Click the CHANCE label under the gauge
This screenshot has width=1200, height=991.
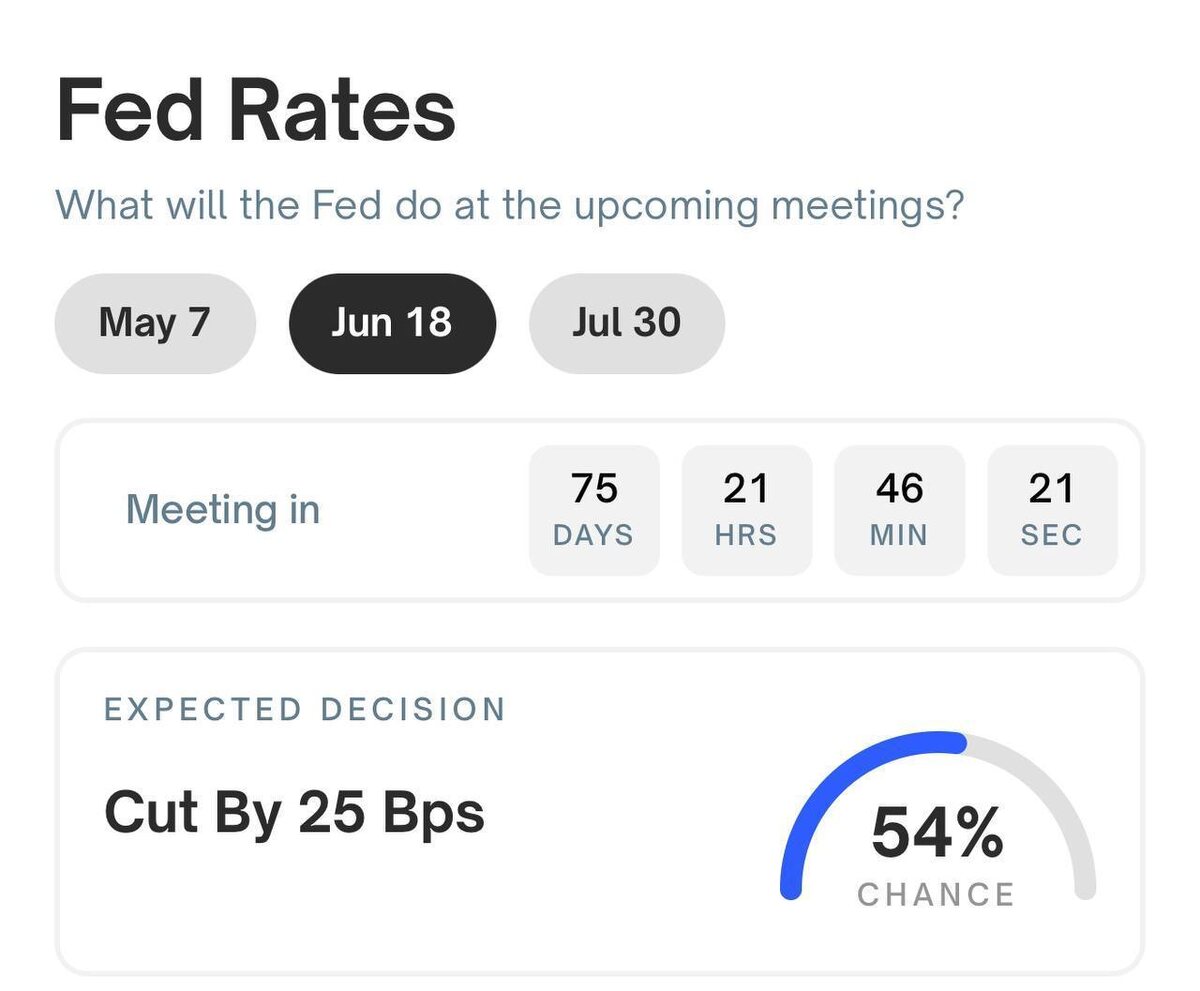936,894
